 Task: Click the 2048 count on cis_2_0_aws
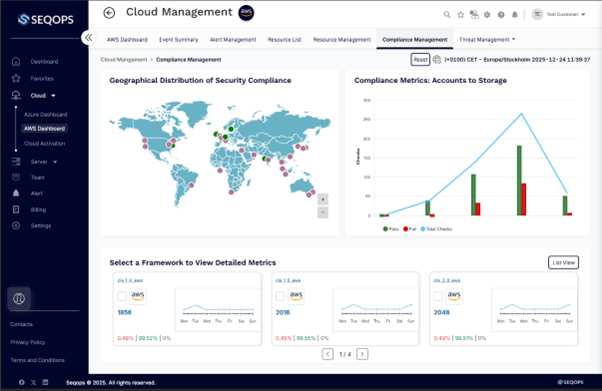(x=442, y=312)
